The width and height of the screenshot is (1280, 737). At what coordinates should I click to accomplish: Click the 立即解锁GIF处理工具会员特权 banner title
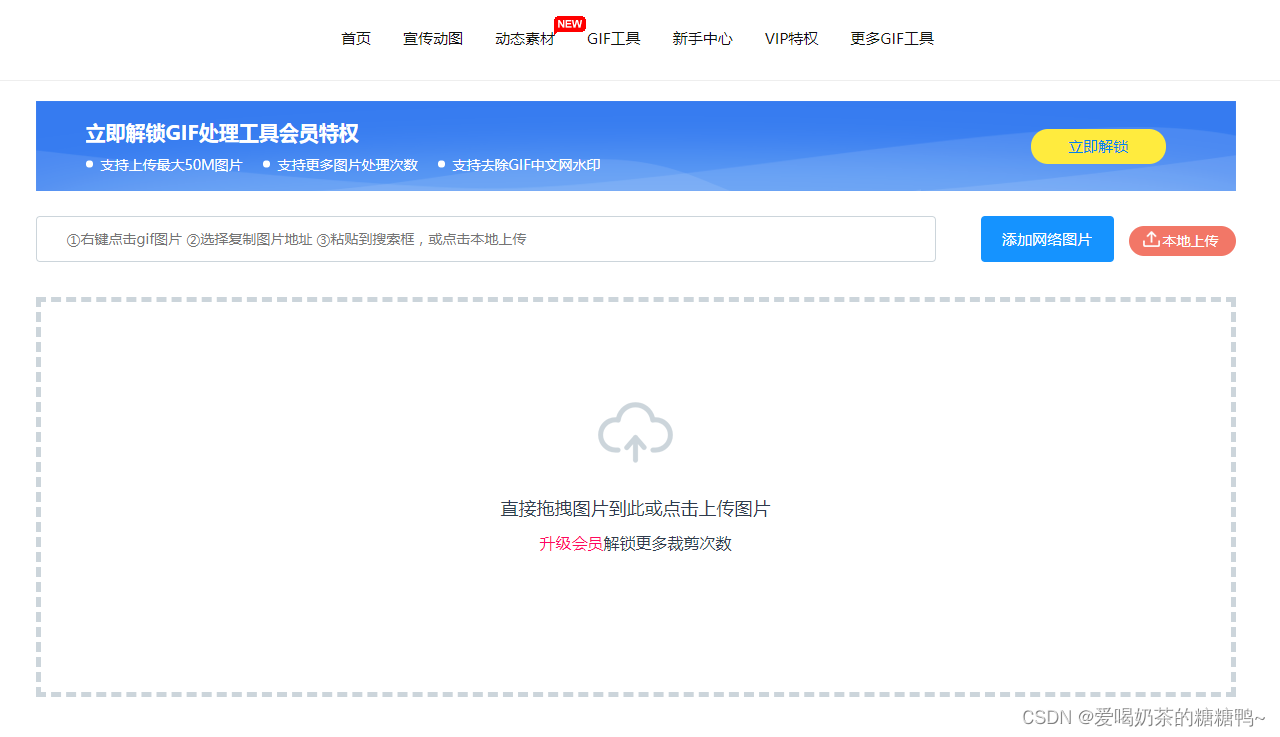pyautogui.click(x=222, y=133)
